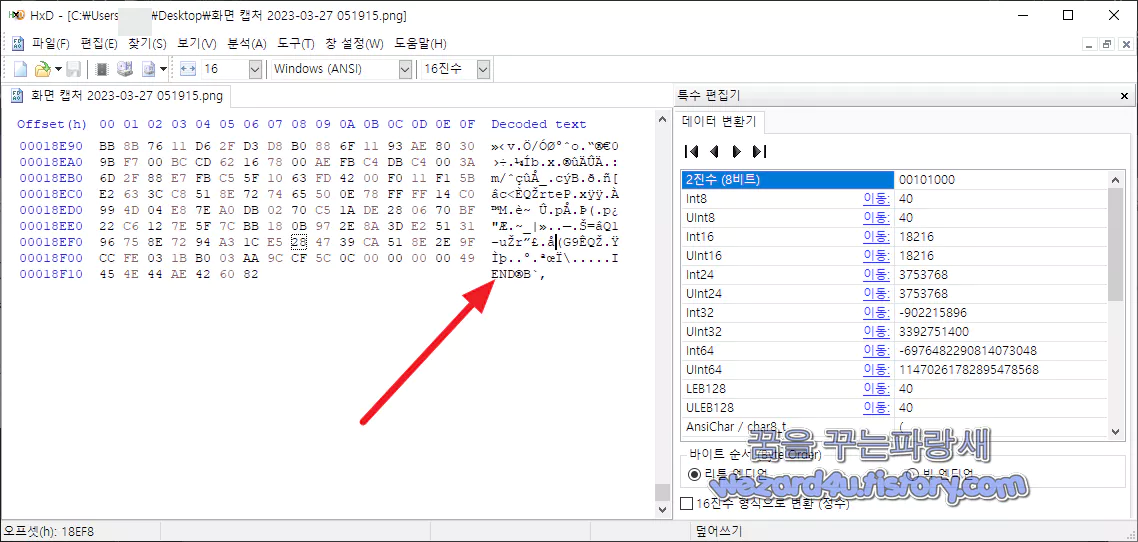Image resolution: width=1138 pixels, height=542 pixels.
Task: Click 이동 link for Int64
Action: (x=877, y=350)
